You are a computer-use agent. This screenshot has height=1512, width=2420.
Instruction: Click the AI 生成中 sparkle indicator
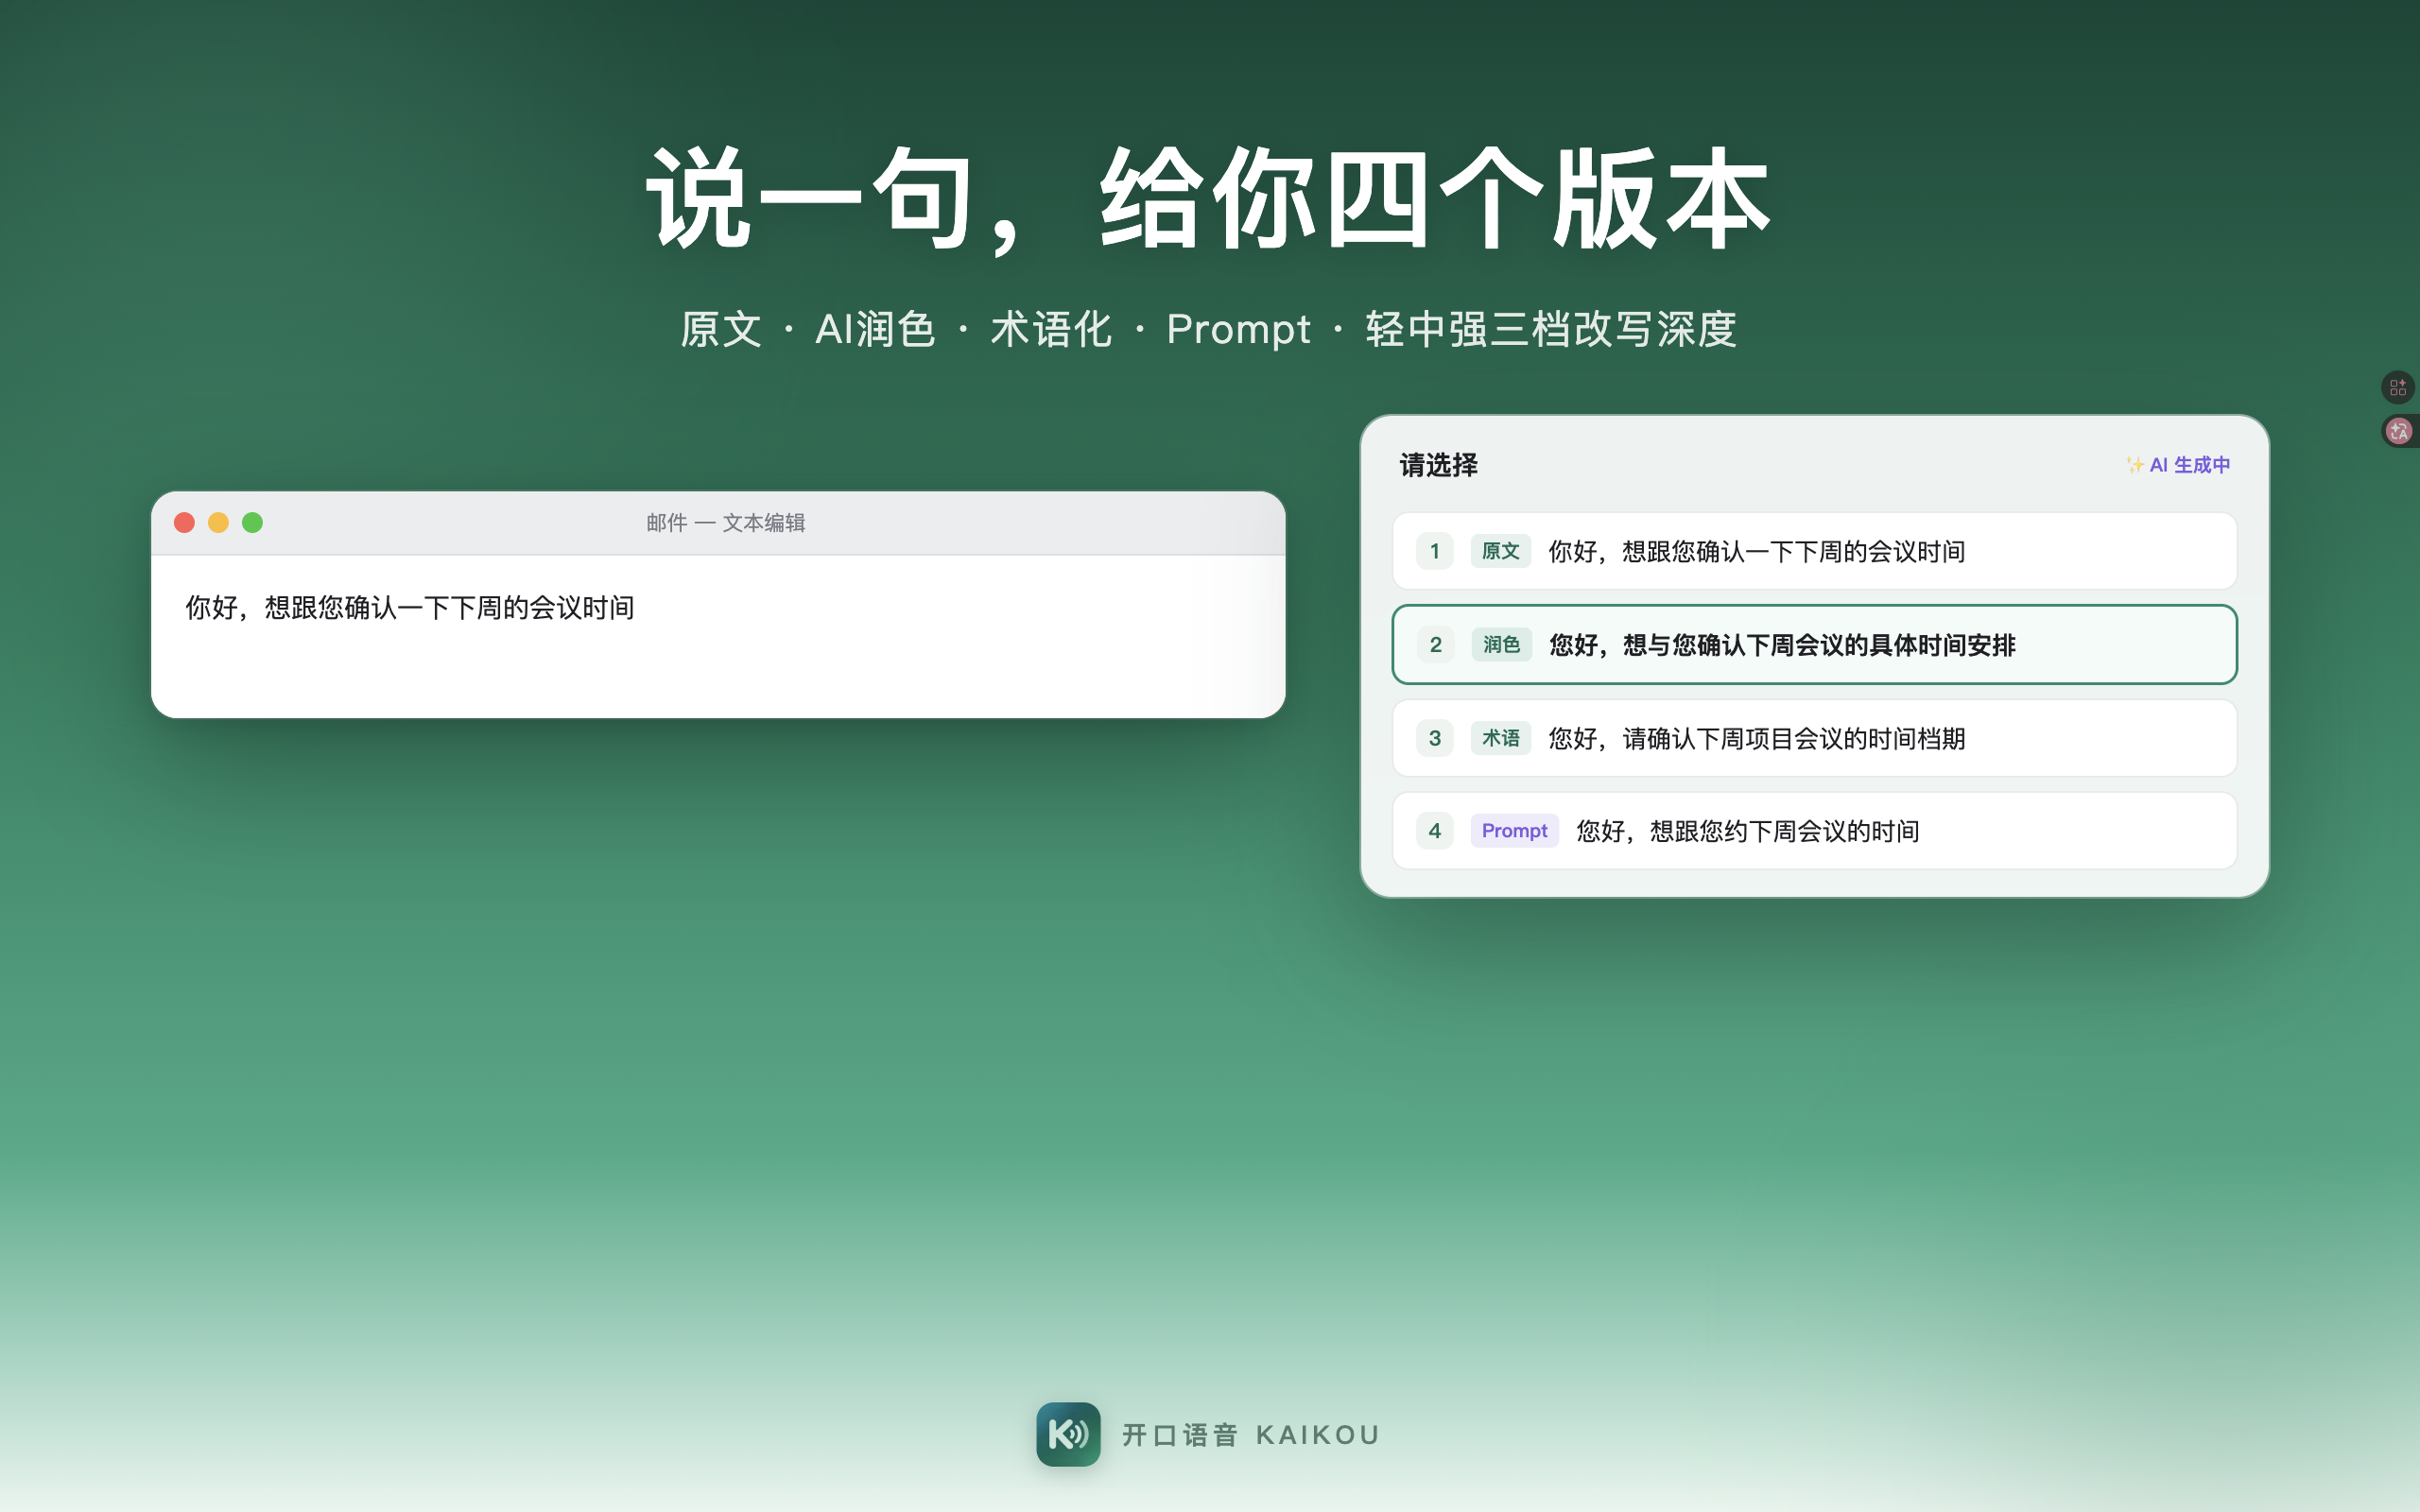2178,465
